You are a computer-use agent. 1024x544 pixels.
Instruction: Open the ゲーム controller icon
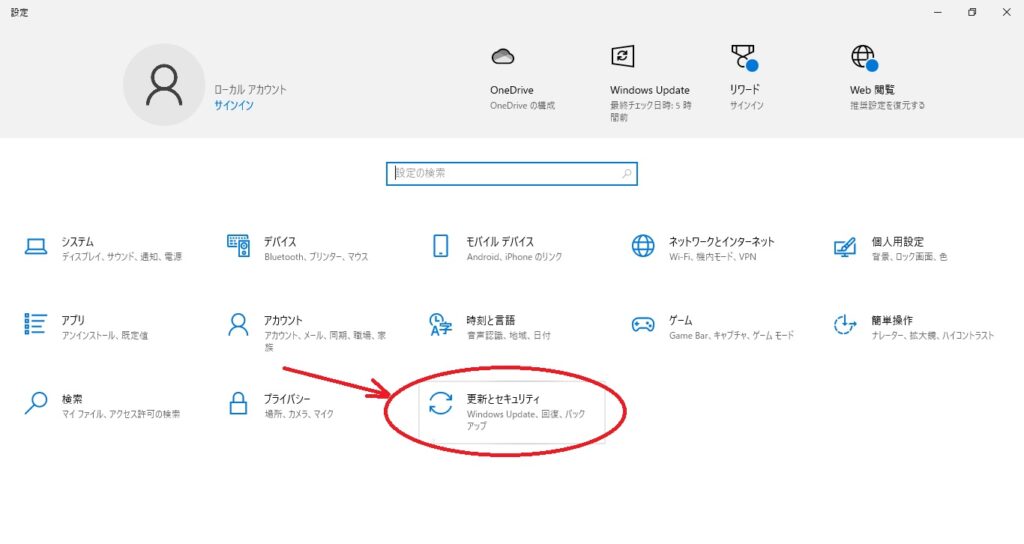[643, 325]
